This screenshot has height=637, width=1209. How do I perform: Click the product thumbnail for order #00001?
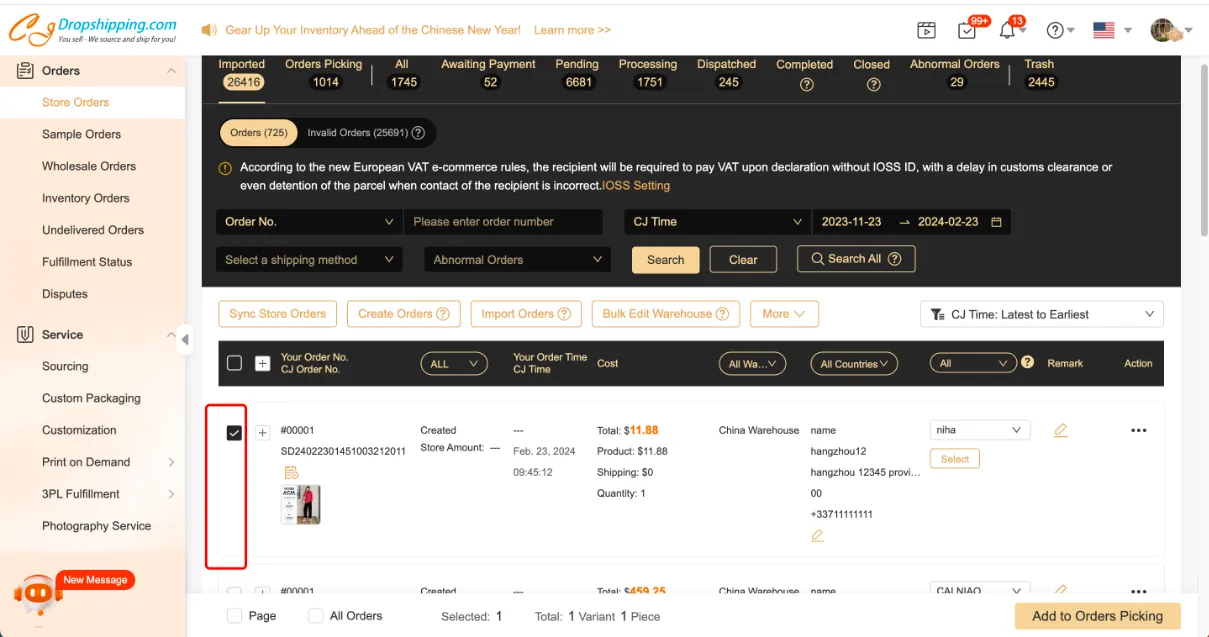click(x=301, y=505)
